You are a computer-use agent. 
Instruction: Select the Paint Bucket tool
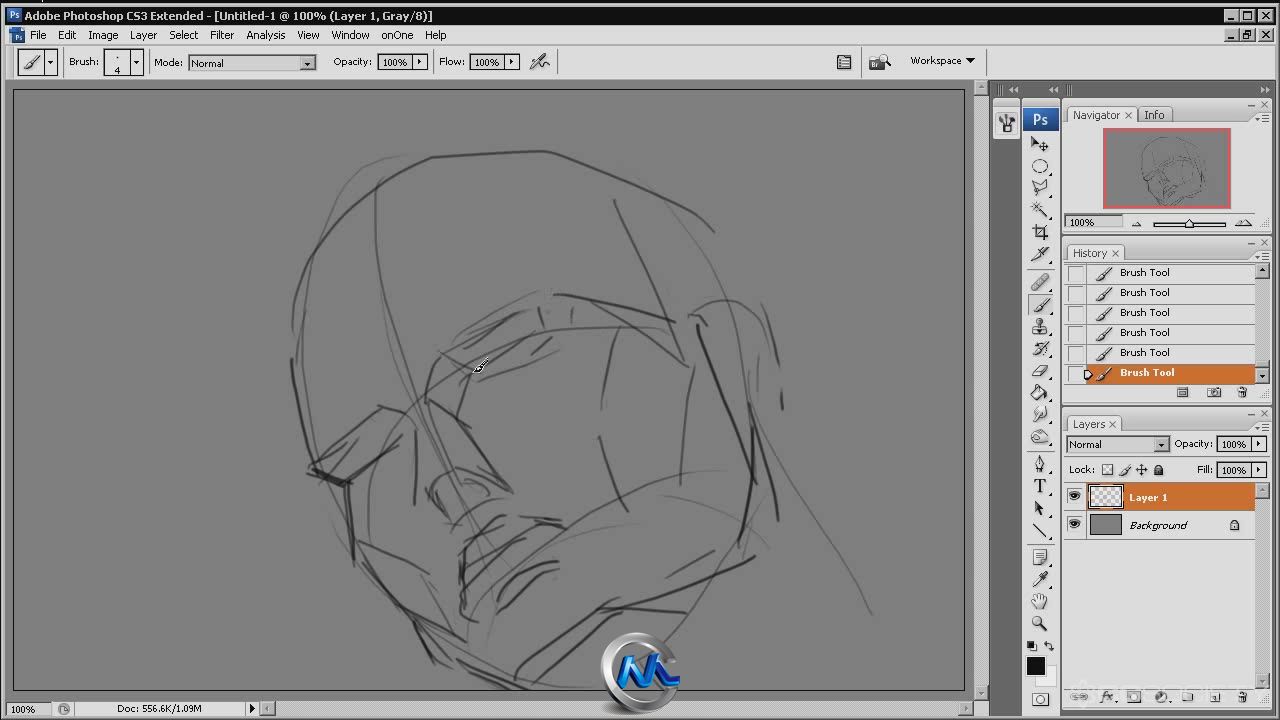click(1040, 393)
